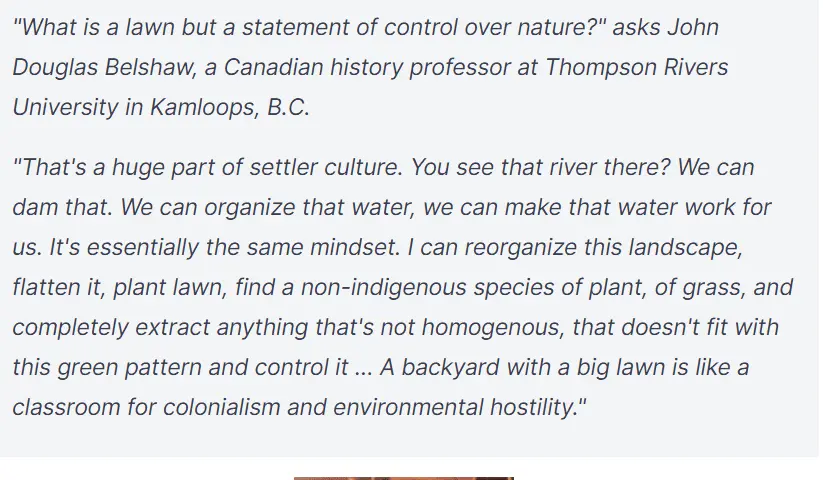
Task: Click the word "Kamloops" in the first paragraph
Action: (x=202, y=107)
